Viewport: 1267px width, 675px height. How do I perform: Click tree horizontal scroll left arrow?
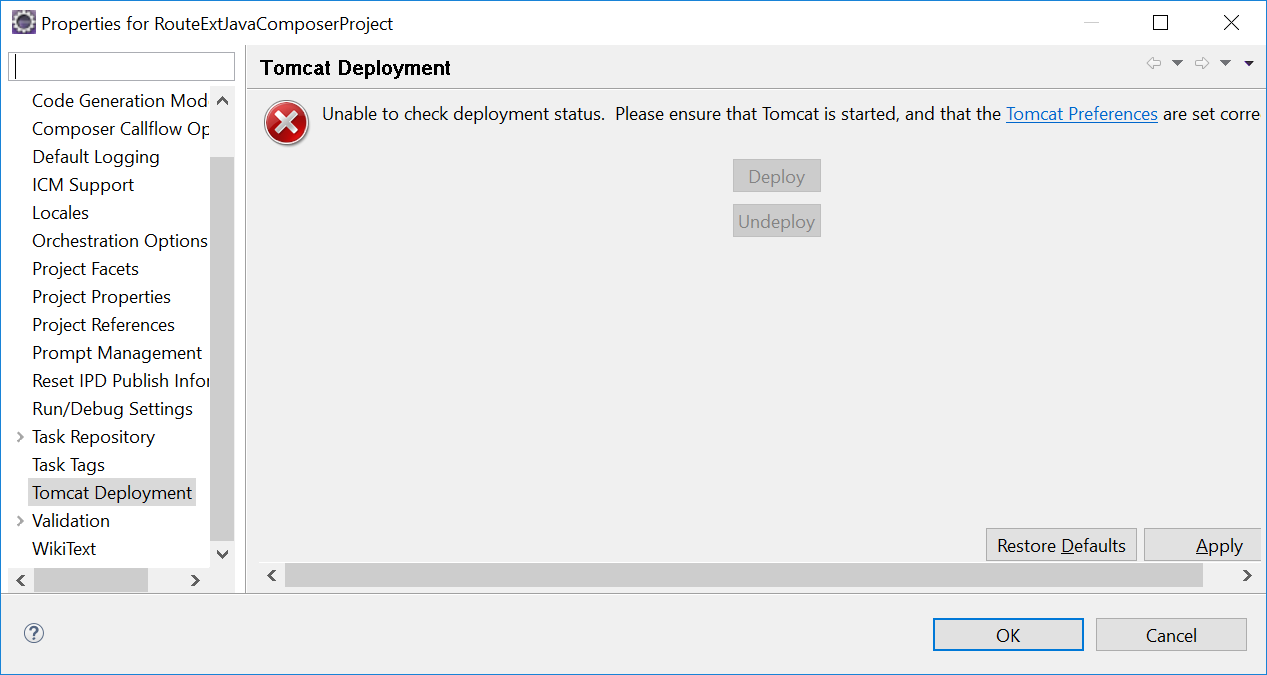pyautogui.click(x=21, y=580)
